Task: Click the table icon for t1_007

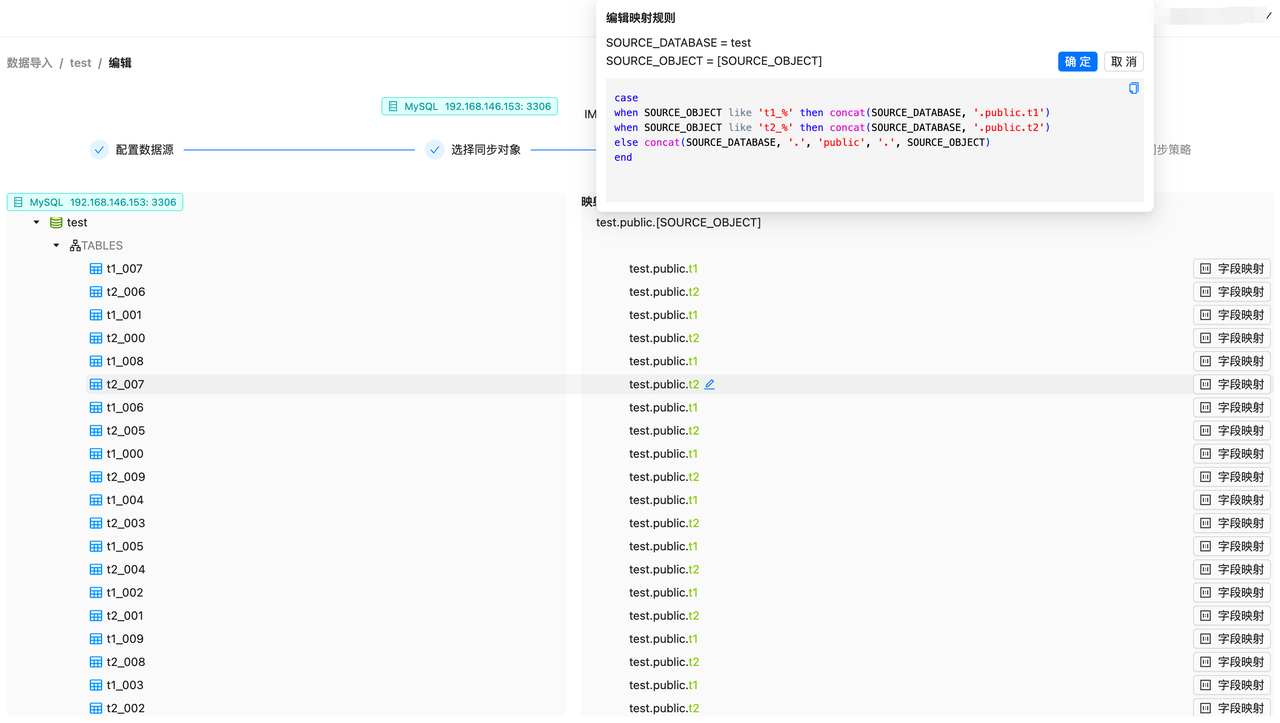Action: pyautogui.click(x=96, y=269)
